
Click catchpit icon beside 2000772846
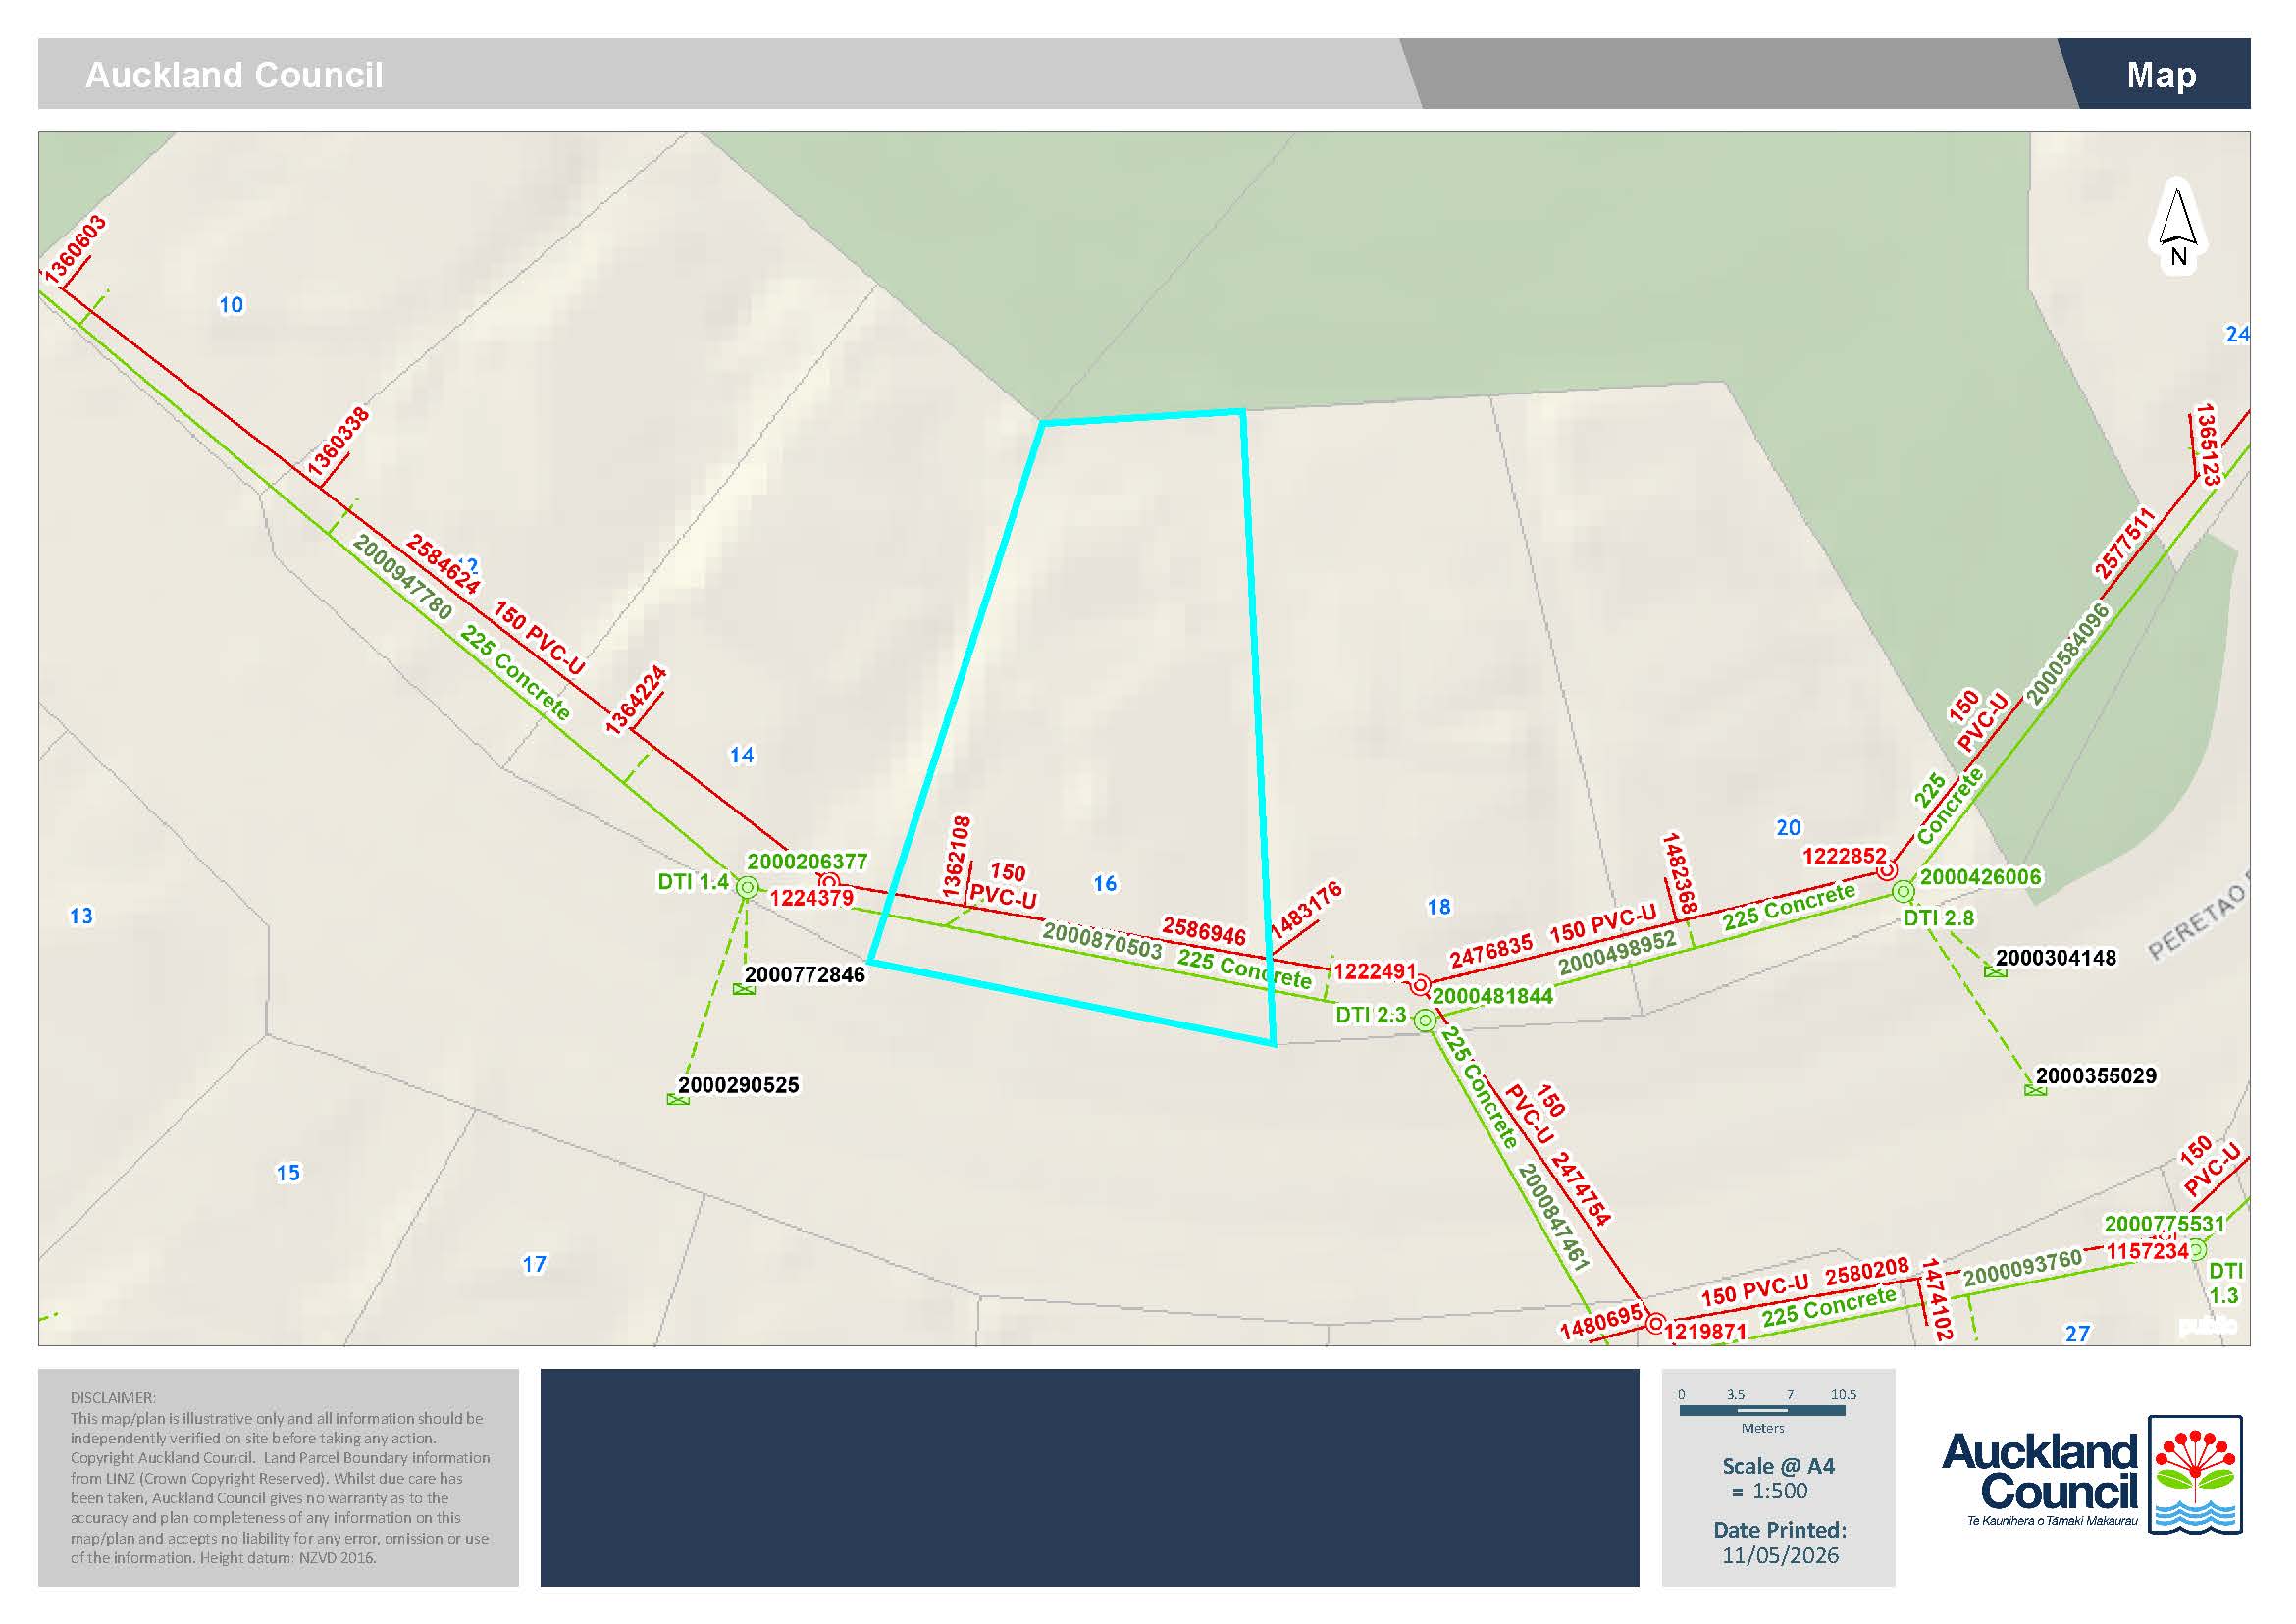click(743, 989)
